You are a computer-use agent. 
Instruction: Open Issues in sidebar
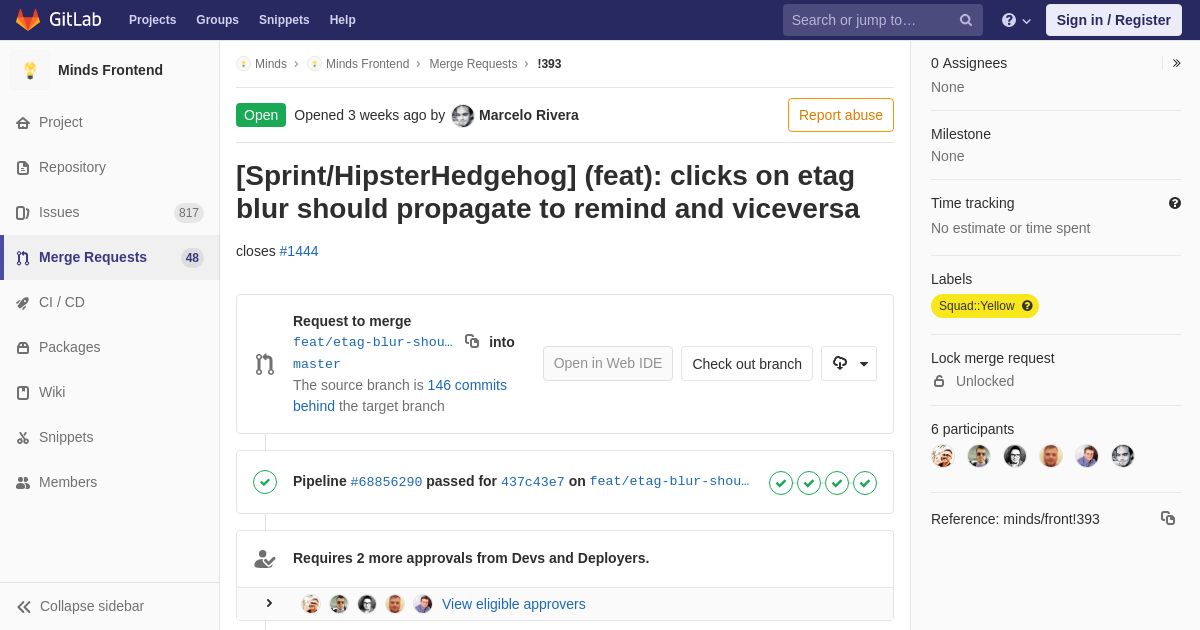(x=110, y=212)
